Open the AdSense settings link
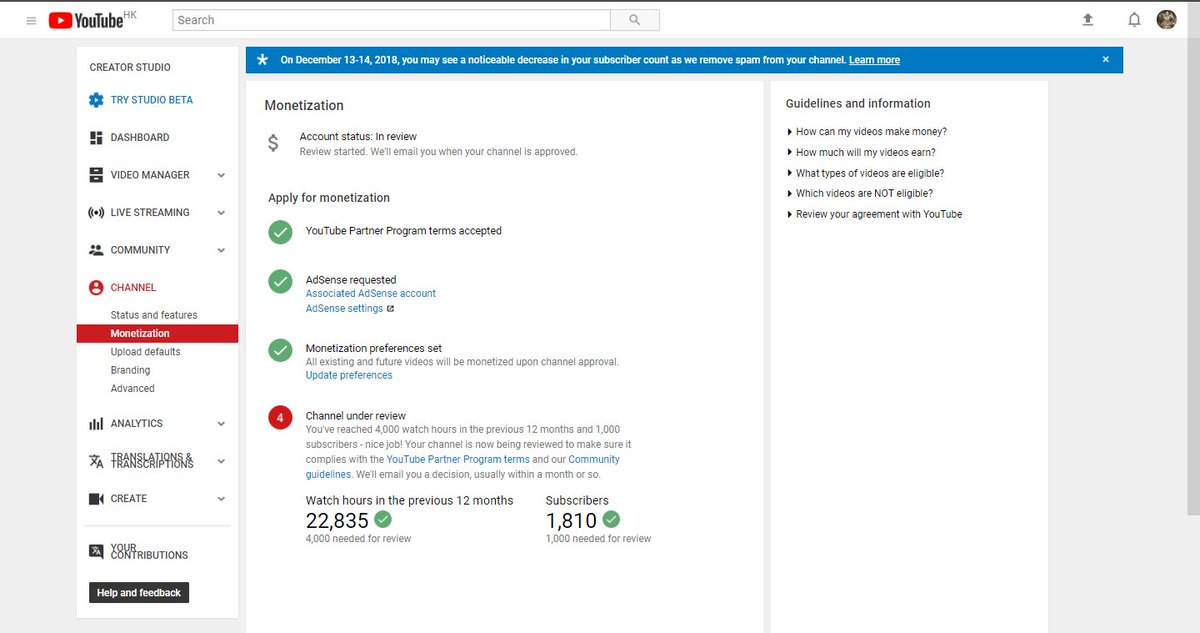Screen dimensions: 1200x633 coord(344,309)
